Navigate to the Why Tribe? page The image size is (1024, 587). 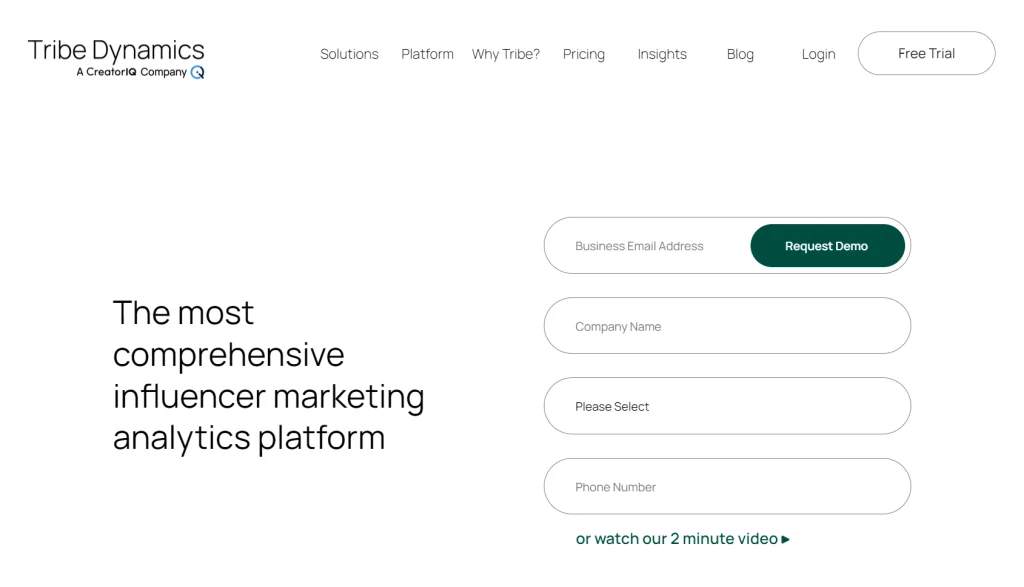pos(506,54)
